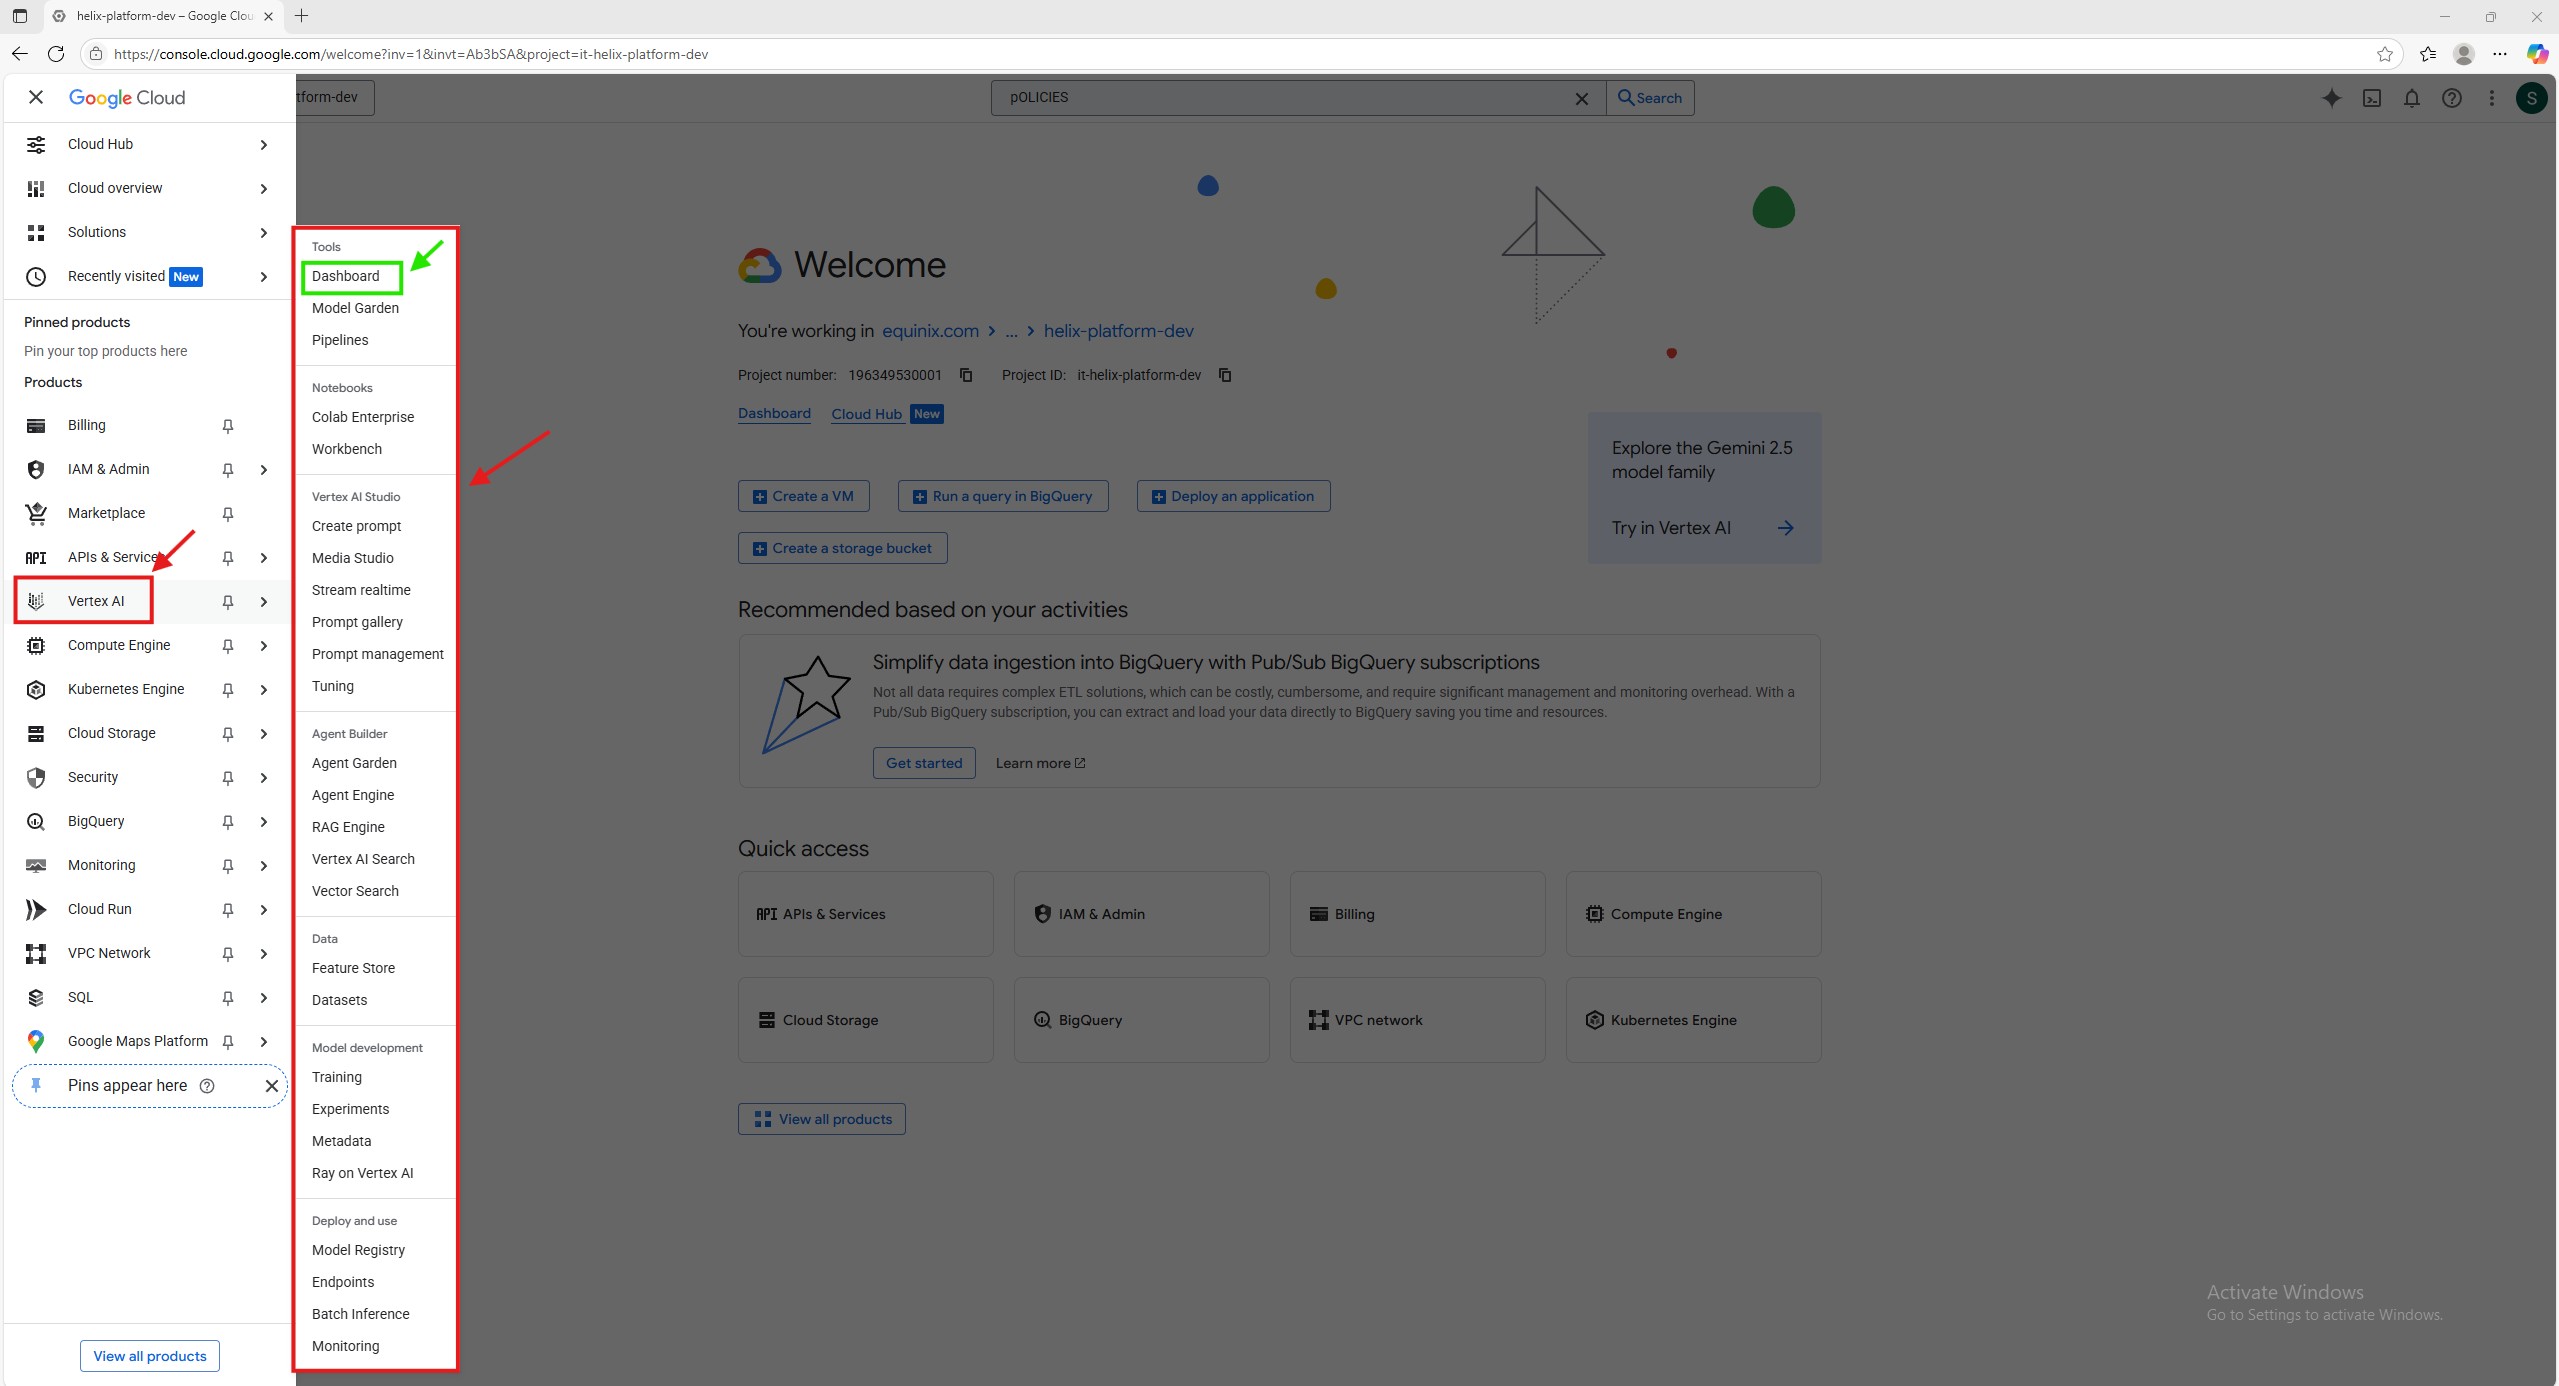
Task: Pin Billing to pinned products
Action: [228, 426]
